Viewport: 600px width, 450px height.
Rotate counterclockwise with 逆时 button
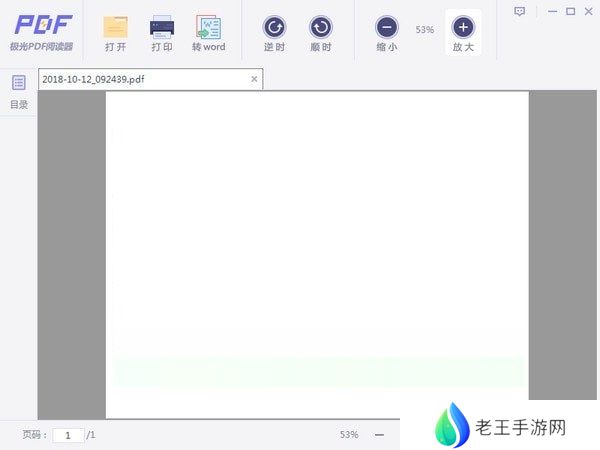click(x=274, y=33)
